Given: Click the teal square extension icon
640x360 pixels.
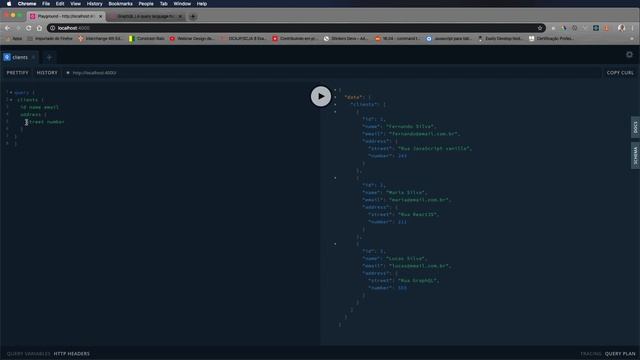Looking at the screenshot, I should pyautogui.click(x=596, y=28).
